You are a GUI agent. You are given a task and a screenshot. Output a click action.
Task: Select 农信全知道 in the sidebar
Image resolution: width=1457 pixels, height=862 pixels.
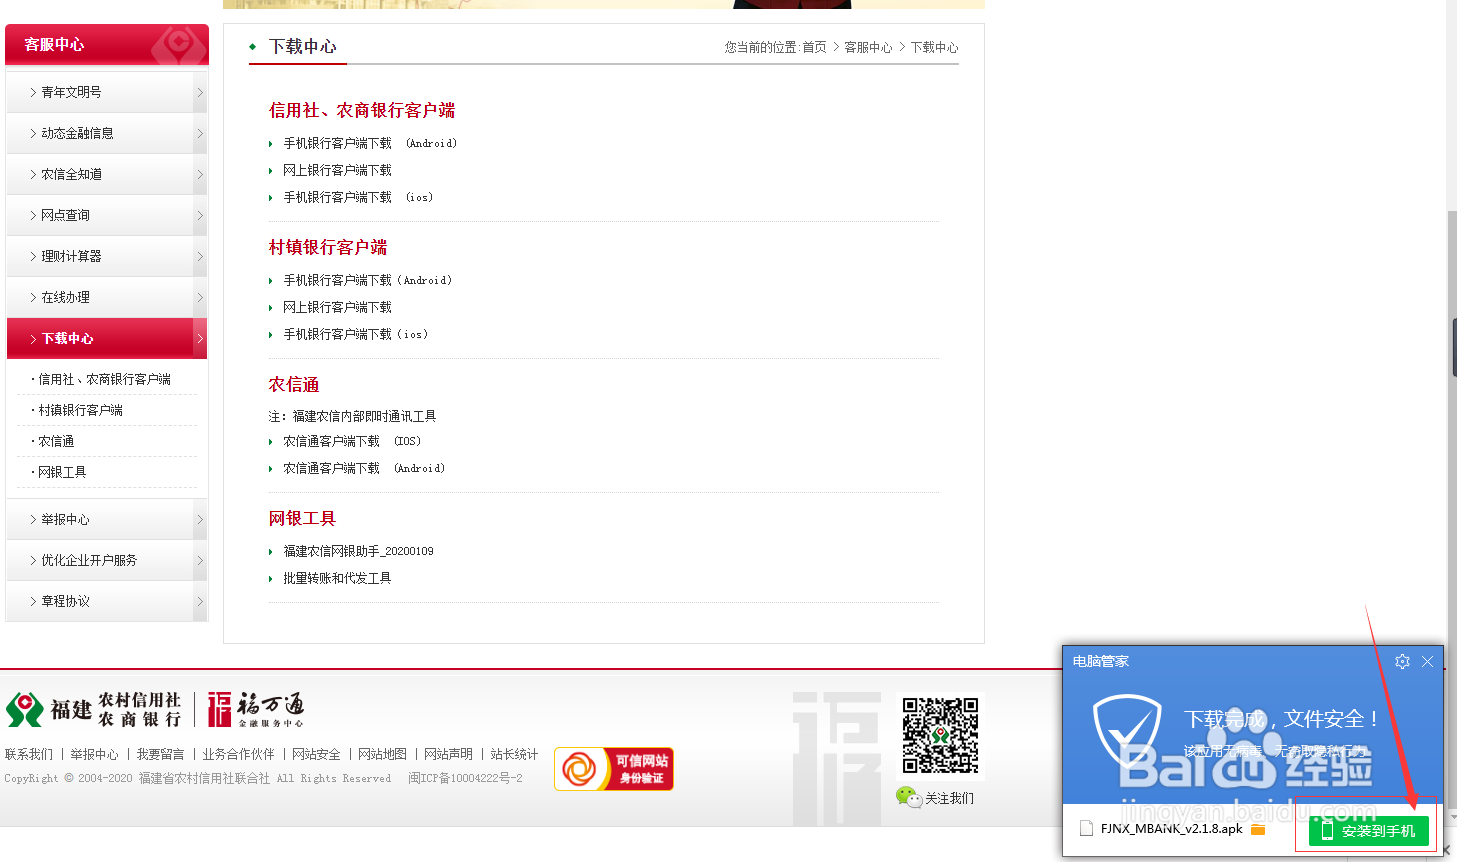(x=107, y=174)
